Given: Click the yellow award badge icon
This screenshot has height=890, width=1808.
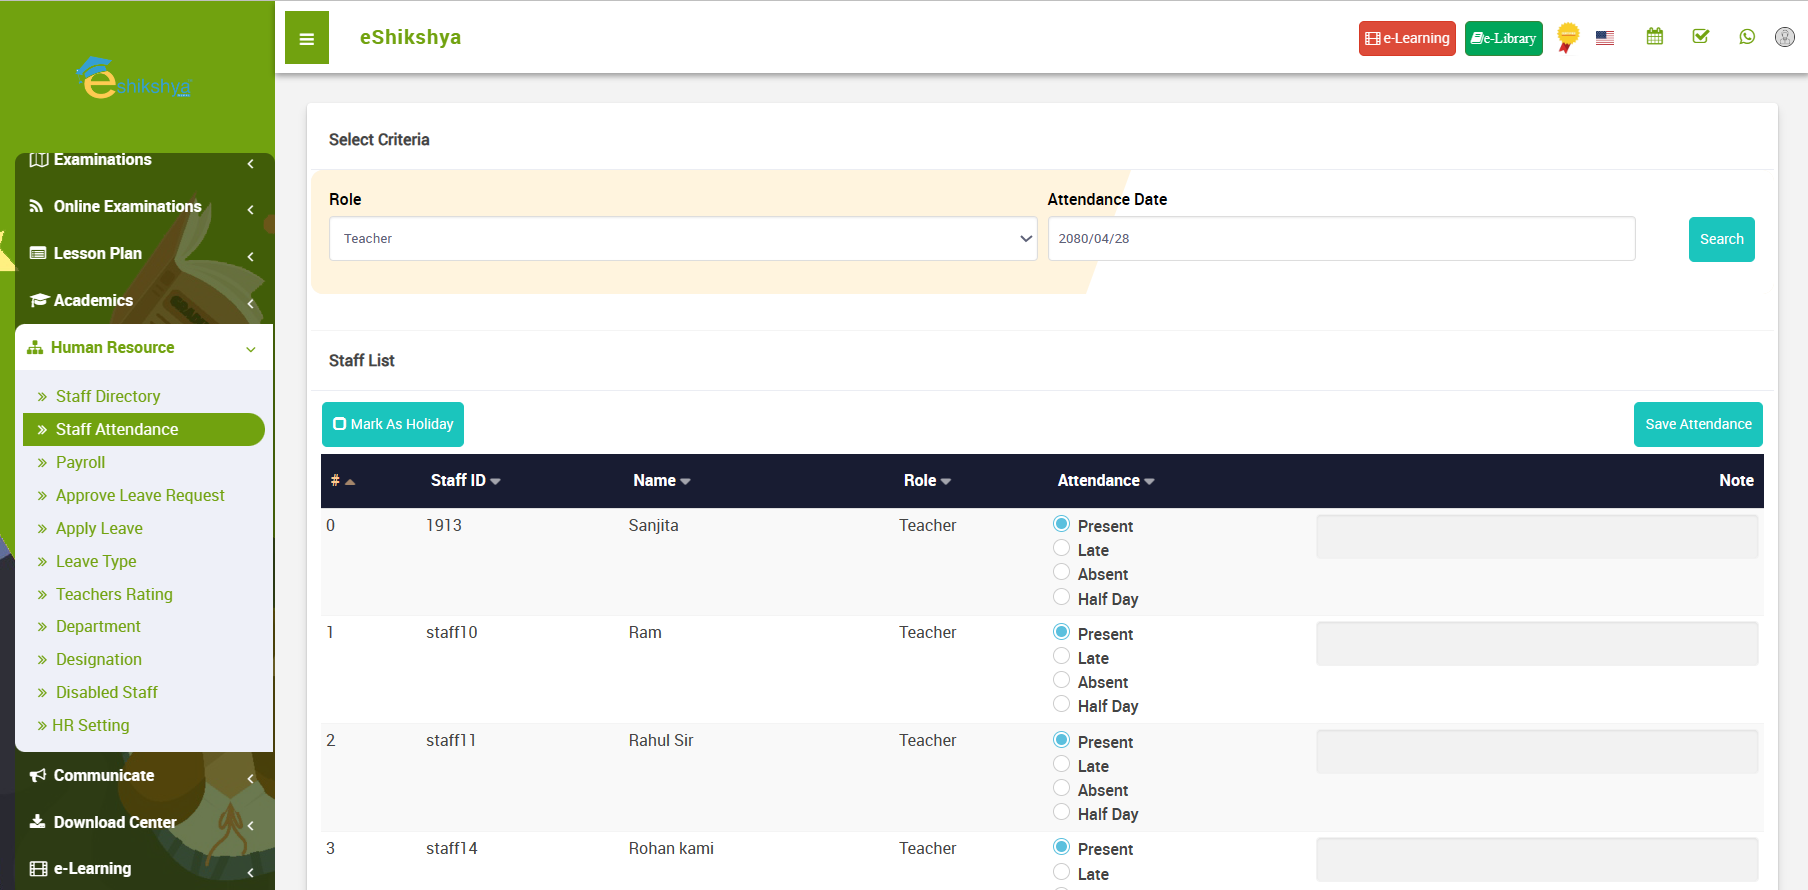Looking at the screenshot, I should [x=1567, y=37].
